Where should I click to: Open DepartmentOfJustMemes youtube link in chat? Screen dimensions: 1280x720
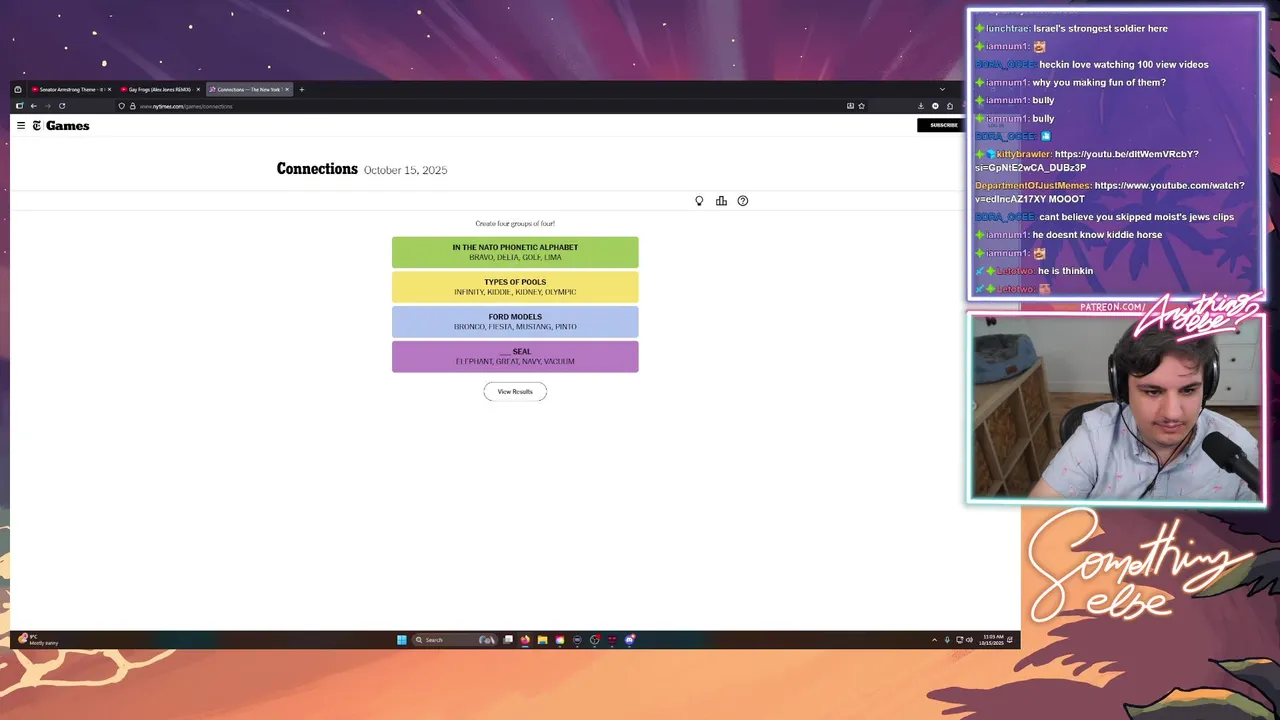pyautogui.click(x=1110, y=192)
